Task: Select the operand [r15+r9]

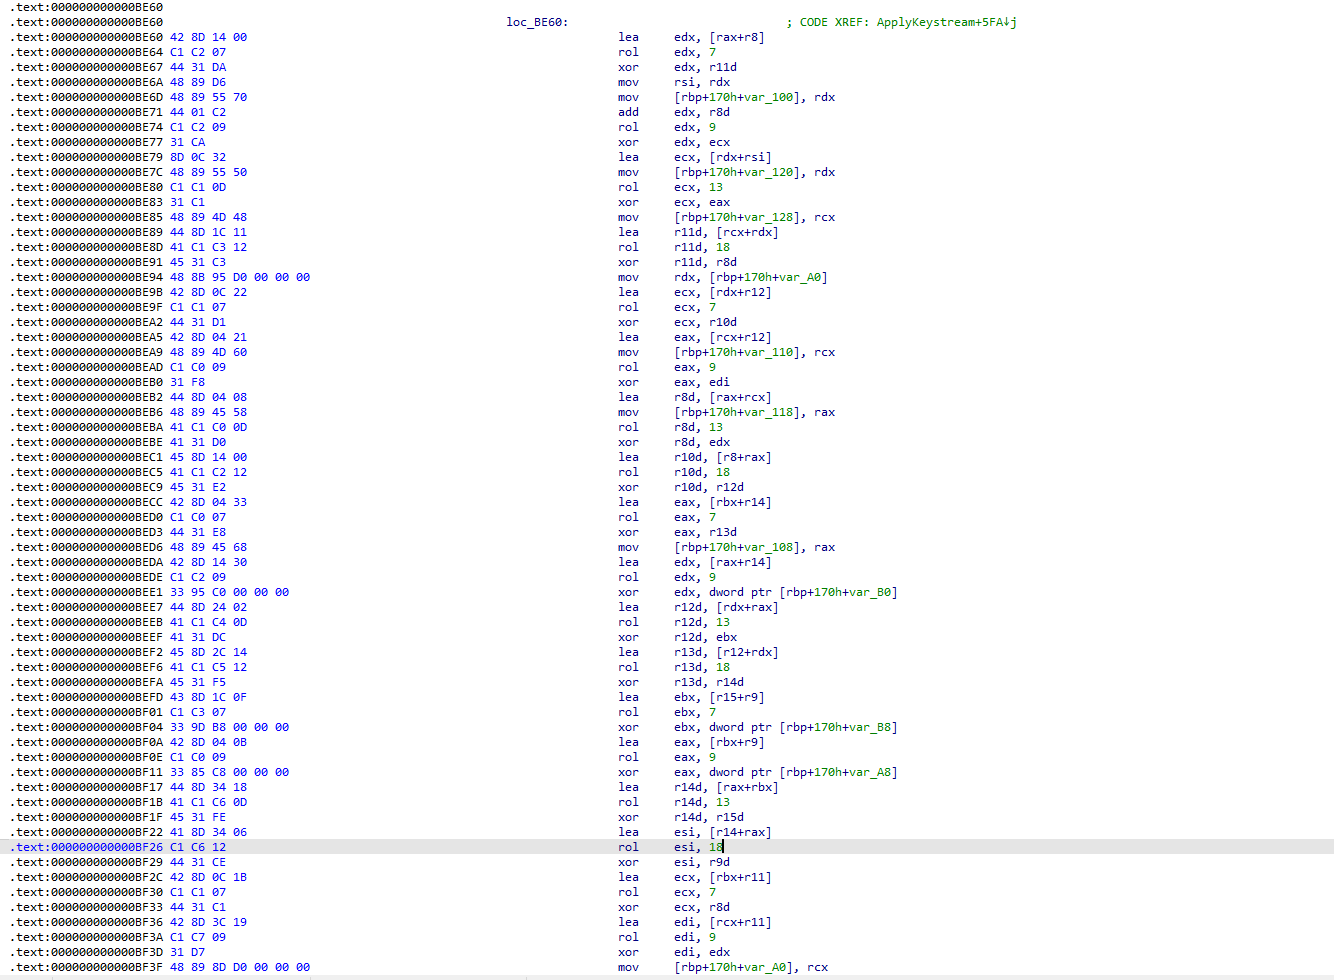Action: pos(737,697)
